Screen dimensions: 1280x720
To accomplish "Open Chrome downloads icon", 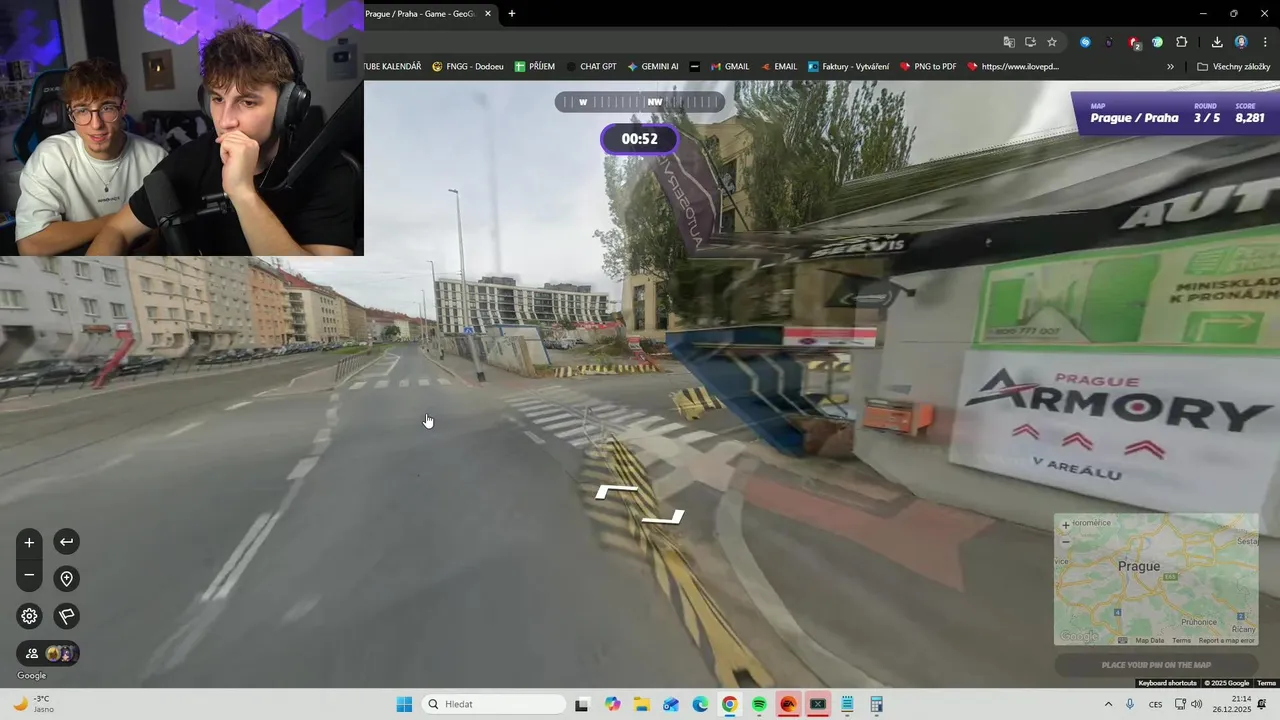I will click(1217, 42).
